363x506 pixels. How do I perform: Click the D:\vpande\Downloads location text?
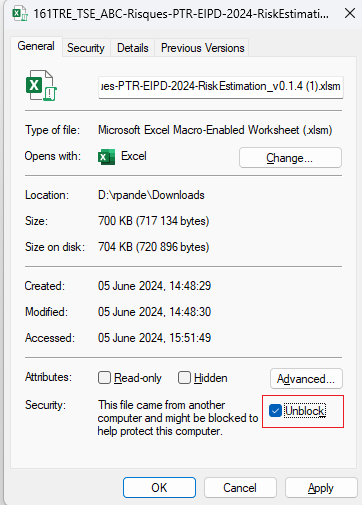[x=151, y=195]
